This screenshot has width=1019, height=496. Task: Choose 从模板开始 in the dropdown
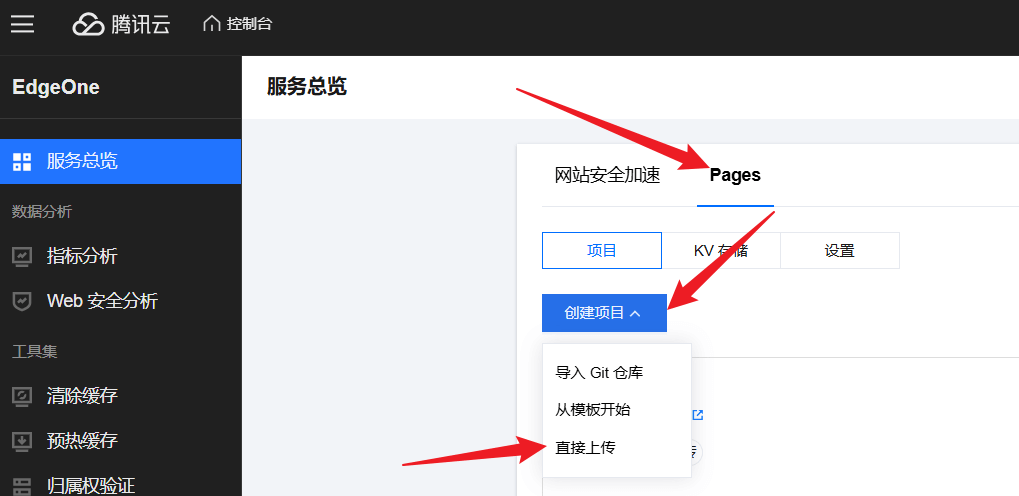(593, 410)
